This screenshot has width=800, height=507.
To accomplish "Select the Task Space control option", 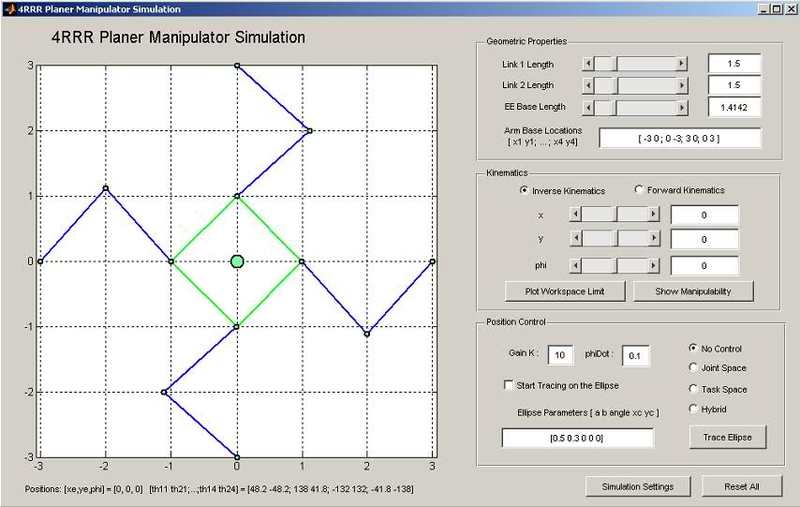I will (694, 389).
